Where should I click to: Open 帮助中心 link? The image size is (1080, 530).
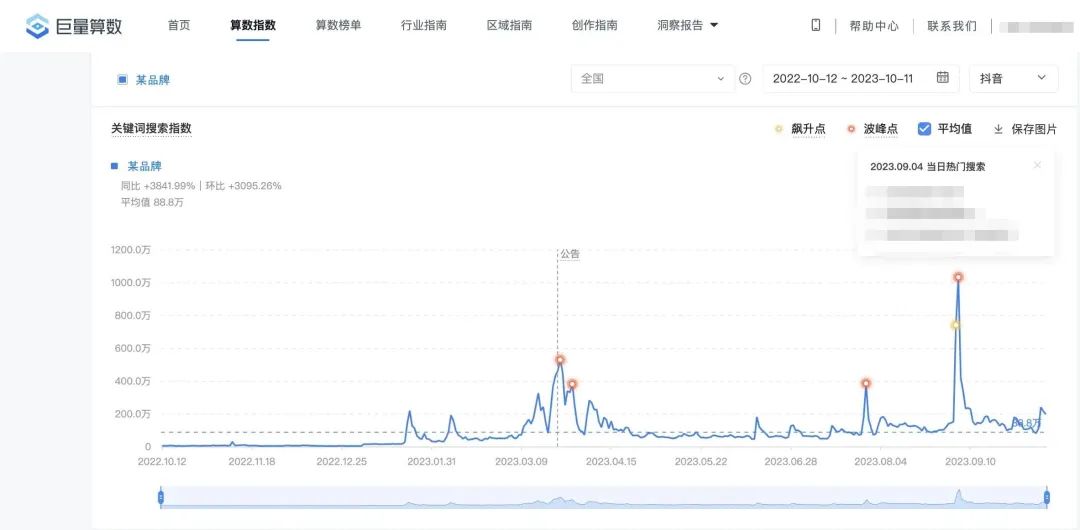874,26
